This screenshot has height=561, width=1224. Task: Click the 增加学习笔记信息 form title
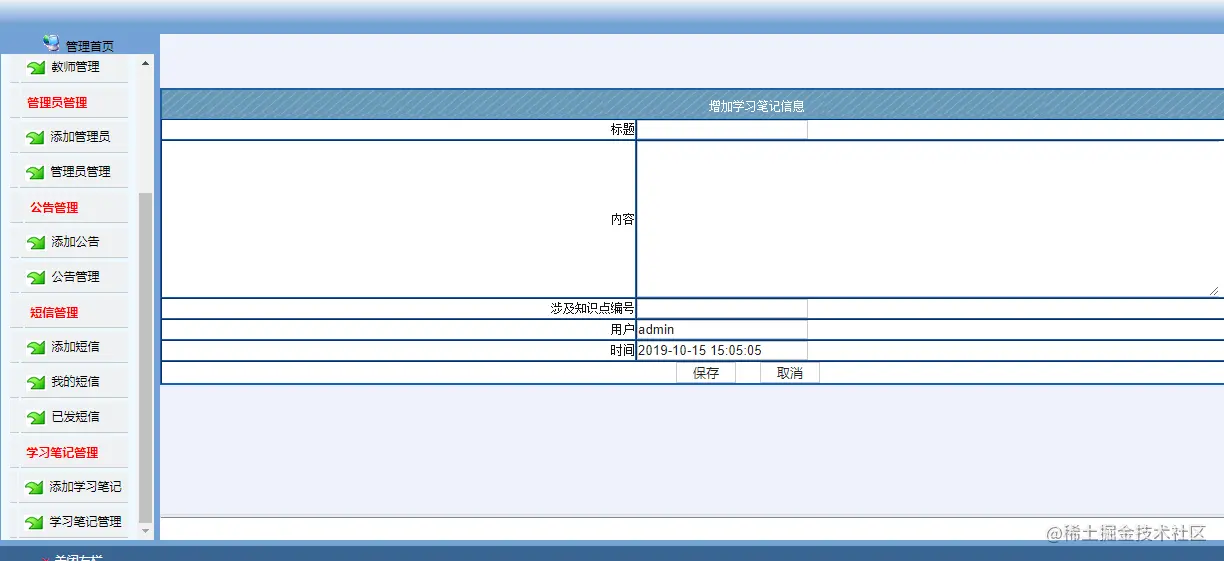point(757,106)
